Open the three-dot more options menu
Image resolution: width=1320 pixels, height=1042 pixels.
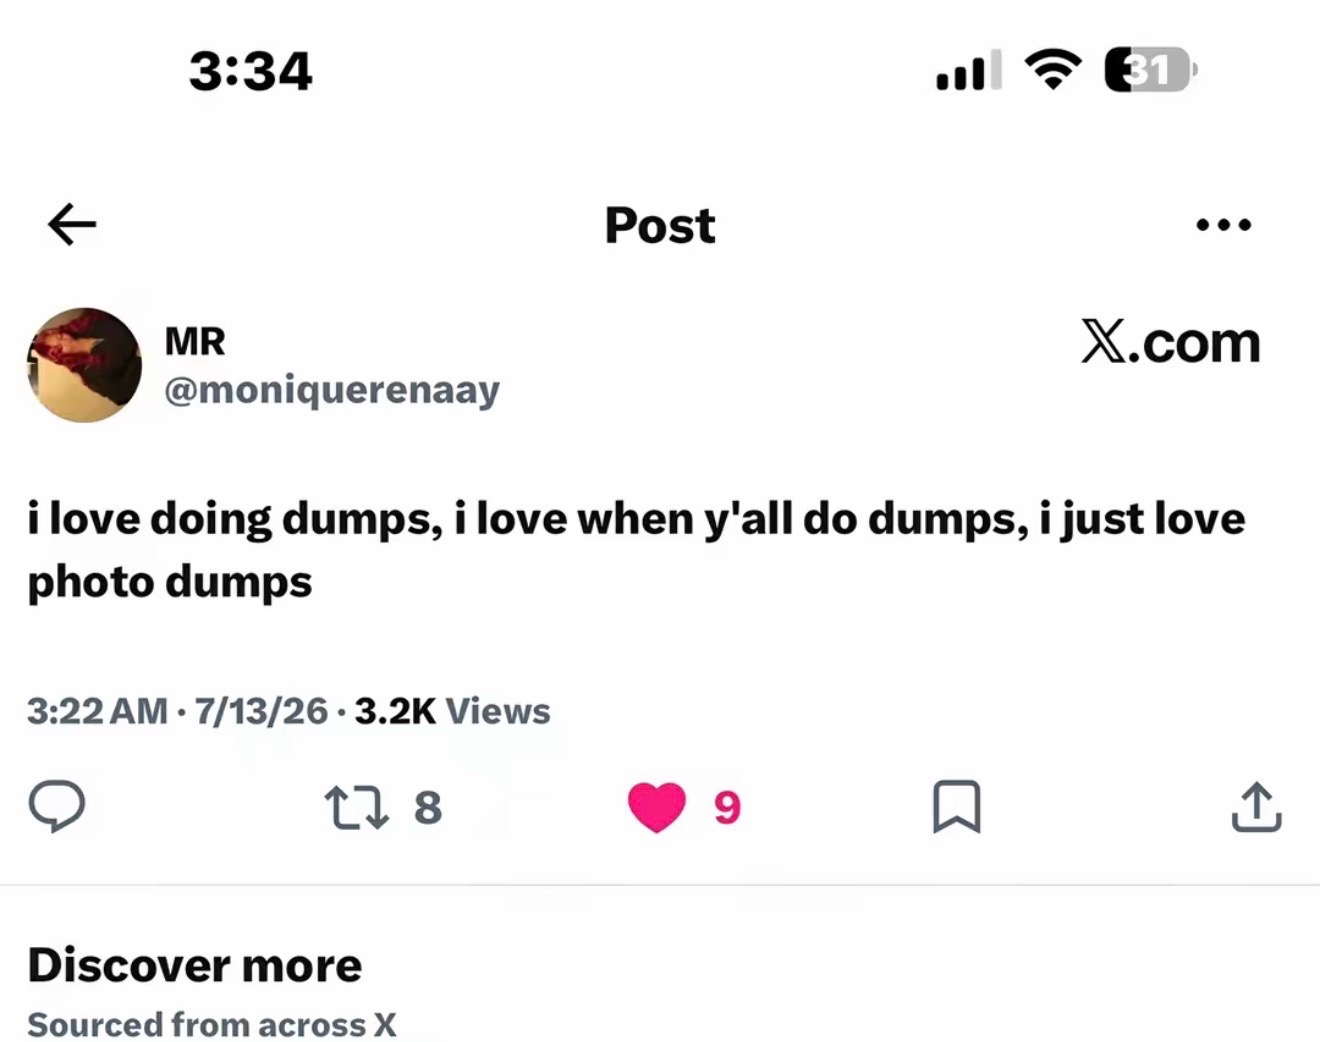[1223, 225]
